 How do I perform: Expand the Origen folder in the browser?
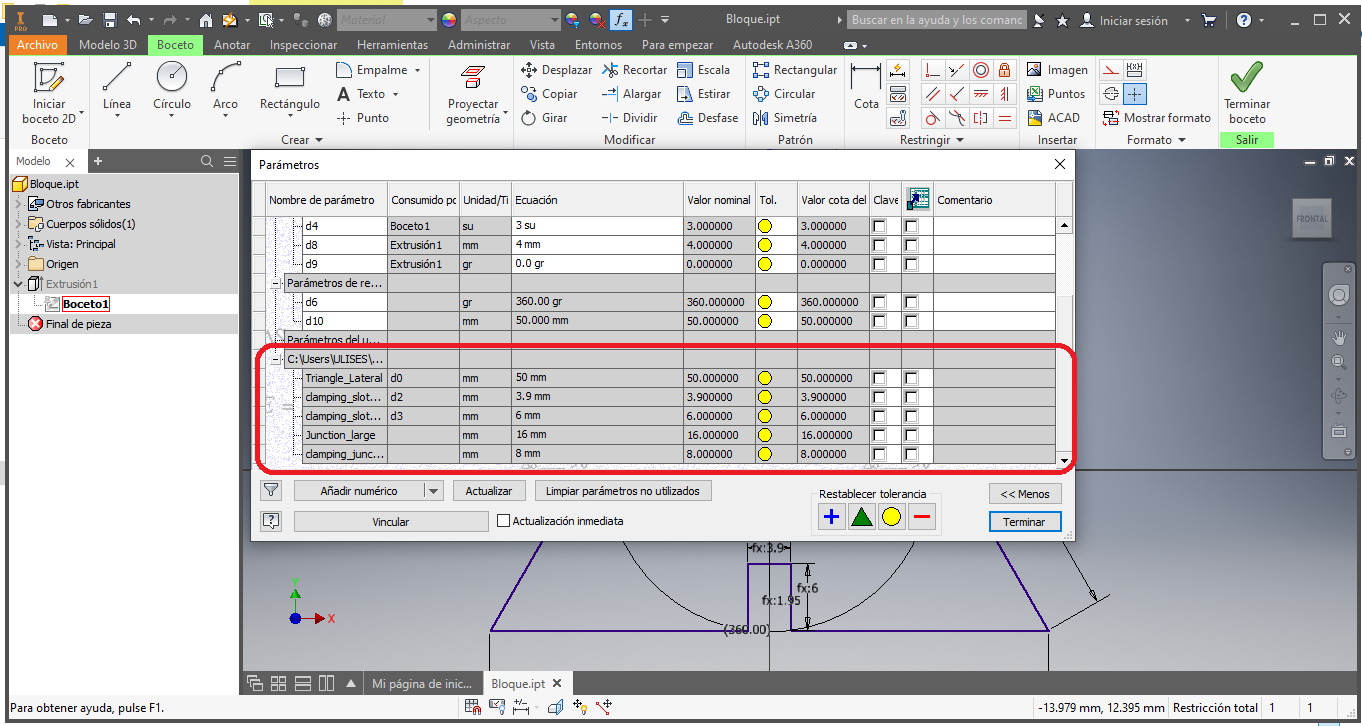point(19,264)
